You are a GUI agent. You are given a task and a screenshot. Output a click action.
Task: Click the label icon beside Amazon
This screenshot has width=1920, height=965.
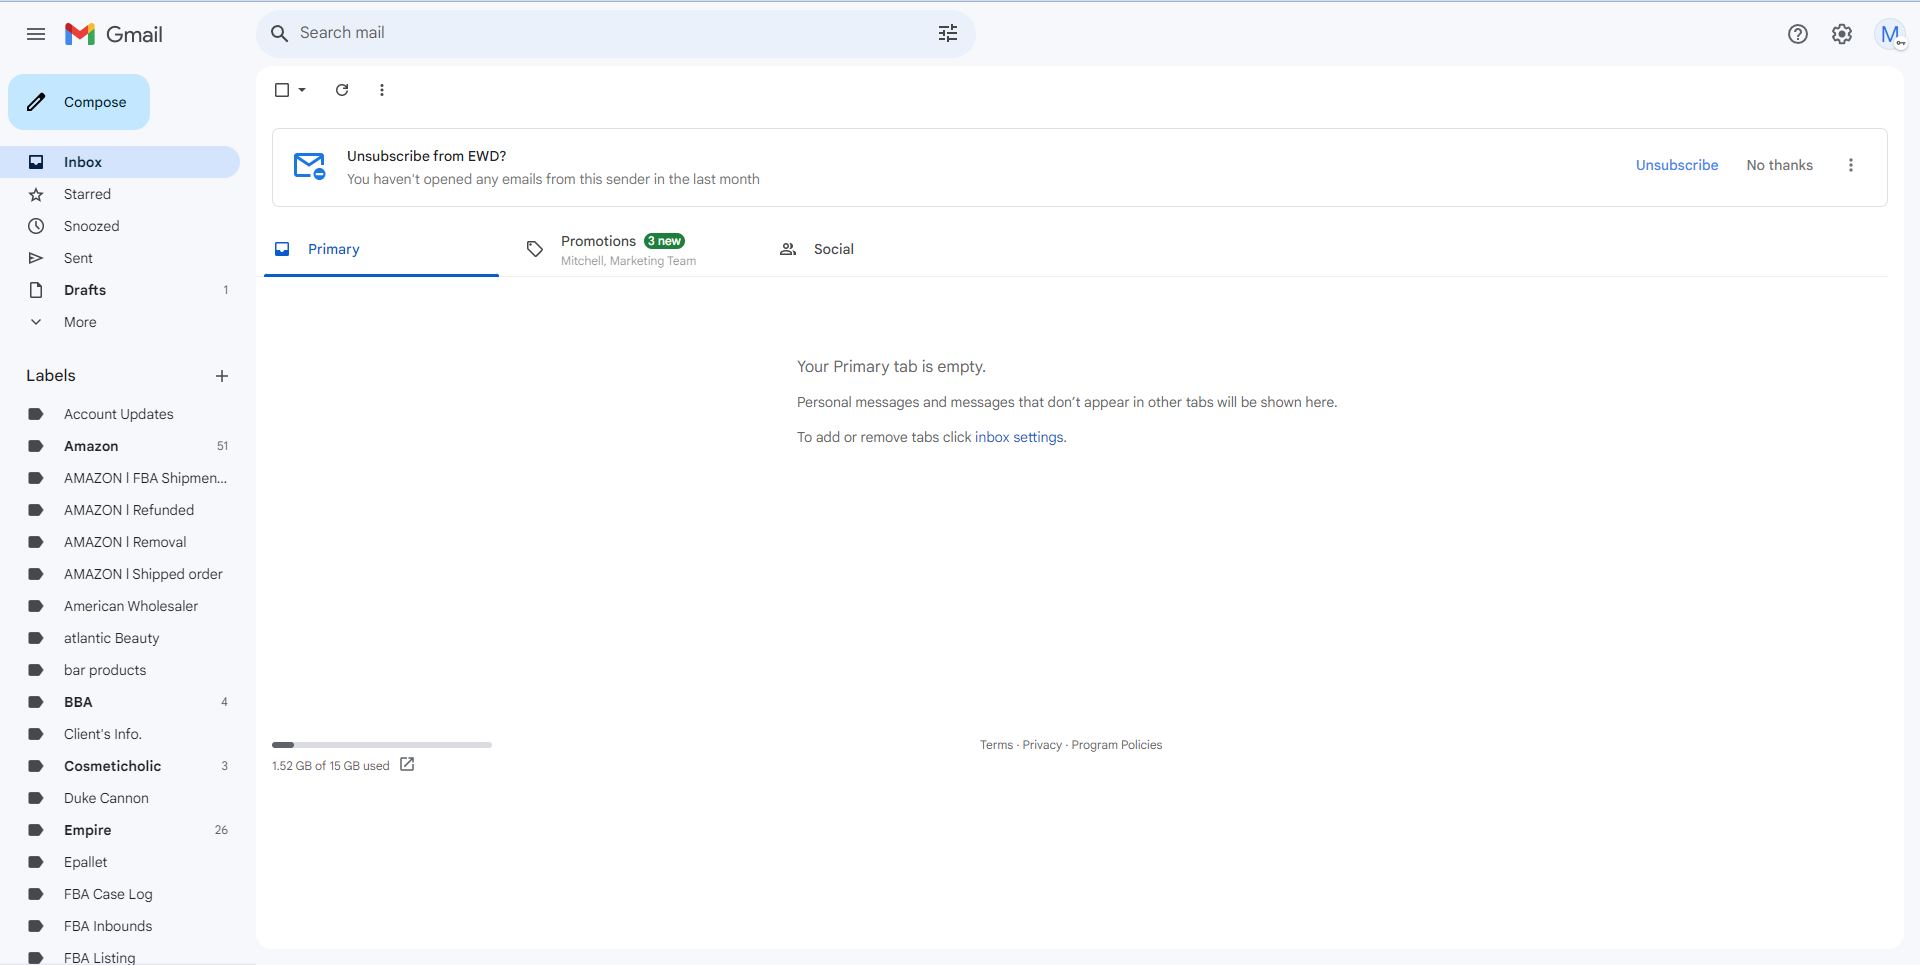pos(36,446)
